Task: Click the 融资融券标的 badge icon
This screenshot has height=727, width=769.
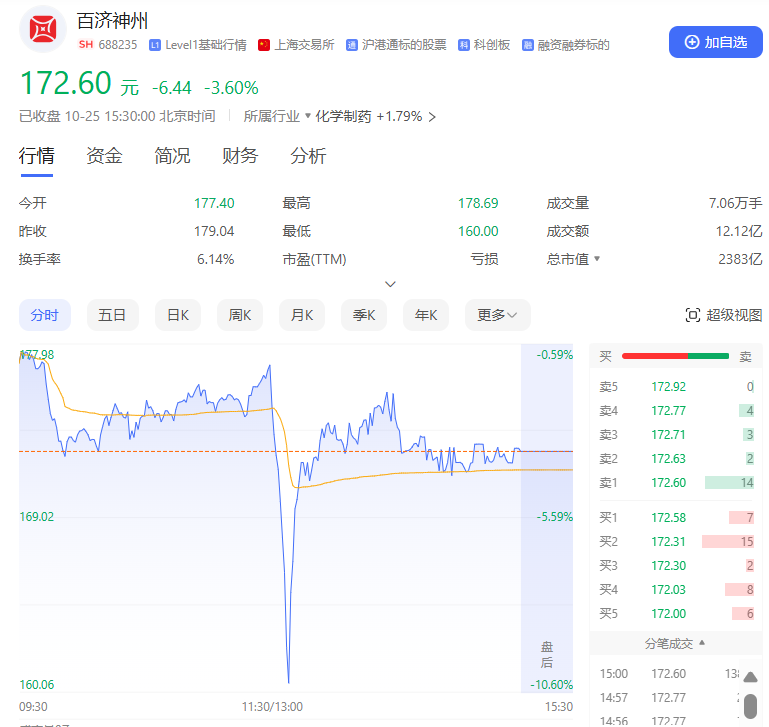Action: 527,45
